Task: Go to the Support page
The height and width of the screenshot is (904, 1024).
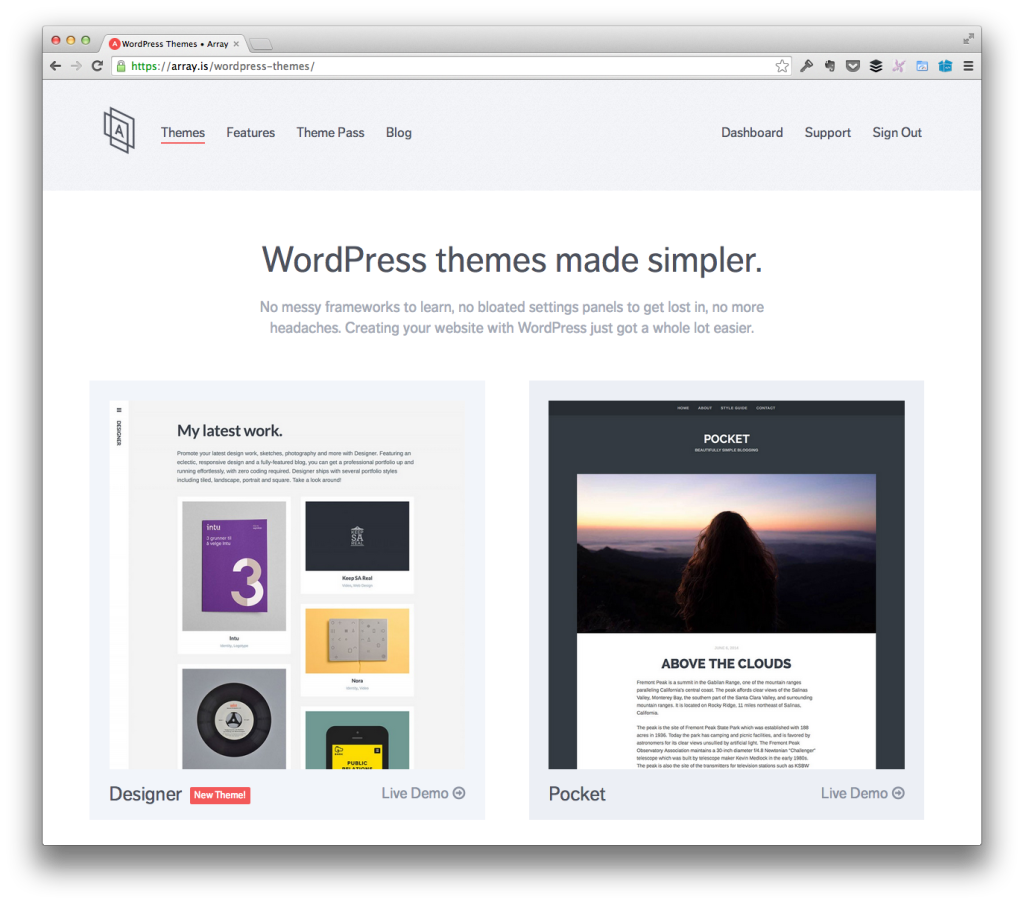Action: click(x=827, y=133)
